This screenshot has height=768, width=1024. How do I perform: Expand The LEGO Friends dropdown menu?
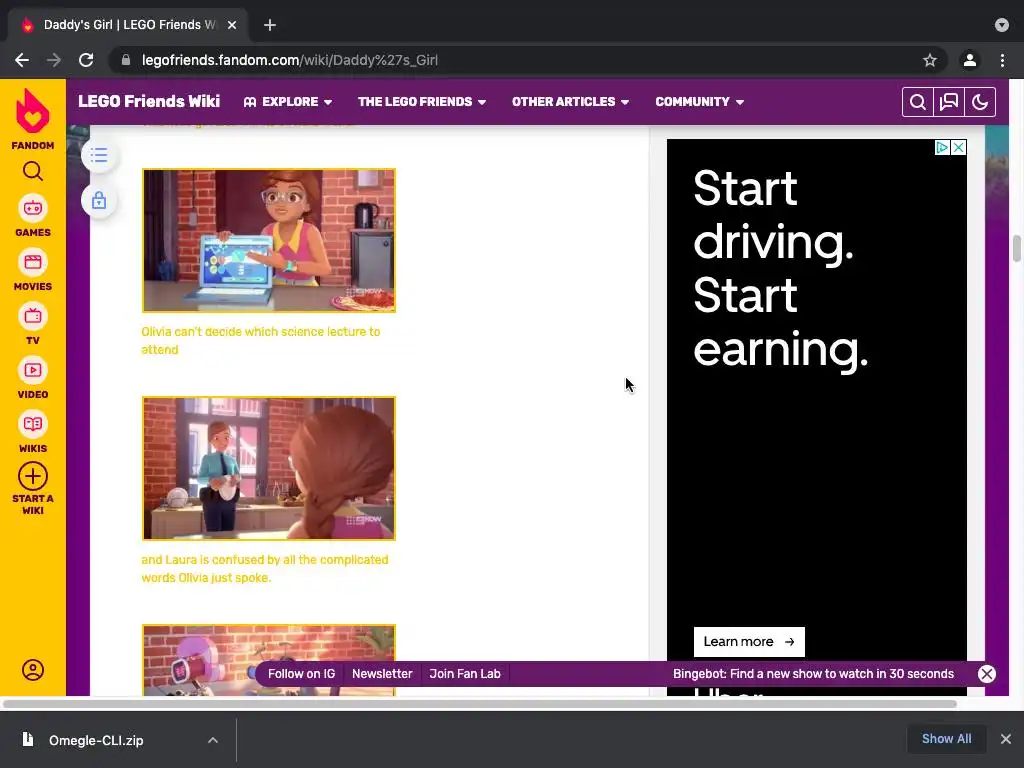tap(422, 102)
